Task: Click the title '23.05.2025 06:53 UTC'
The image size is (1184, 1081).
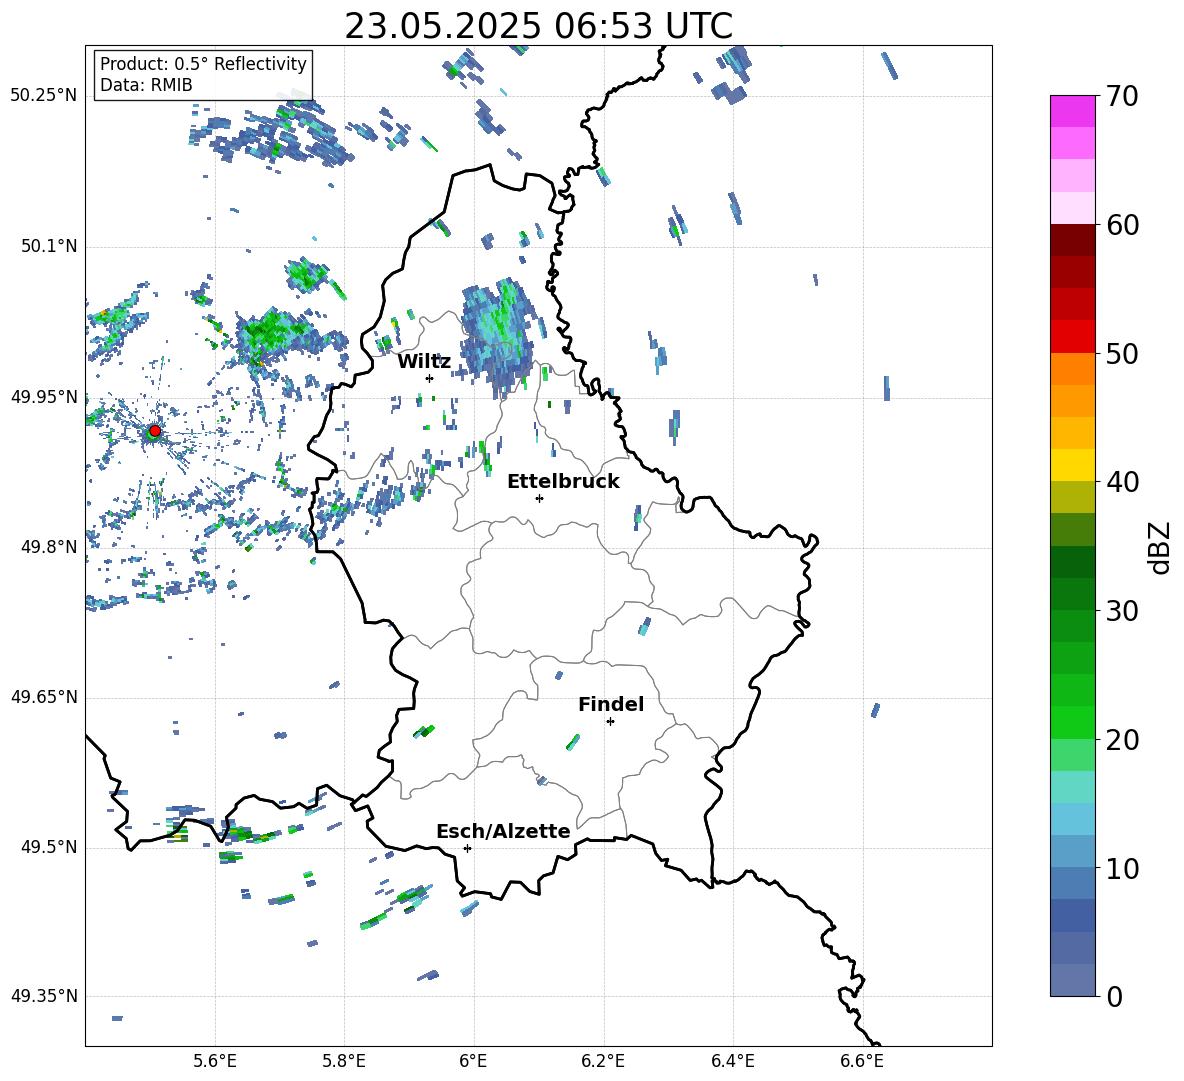Action: point(538,26)
